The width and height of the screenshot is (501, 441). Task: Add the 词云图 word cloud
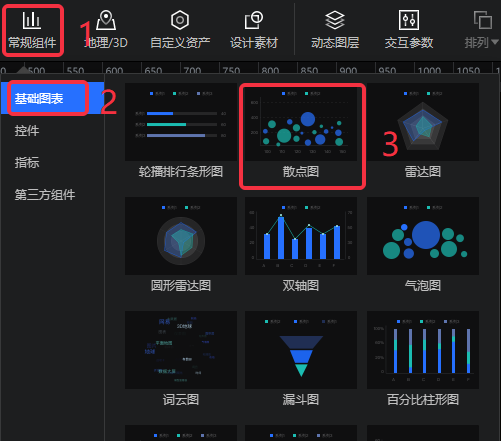[x=181, y=350]
